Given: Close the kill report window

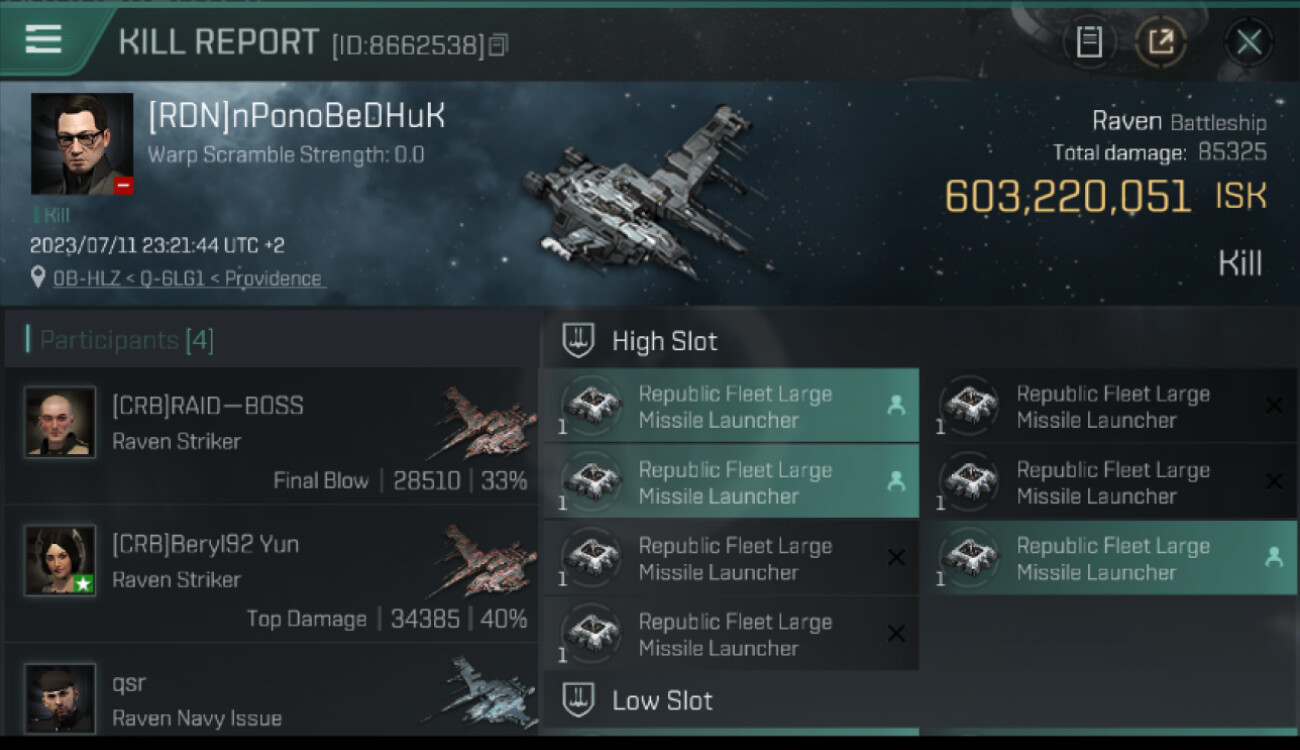Looking at the screenshot, I should tap(1248, 42).
